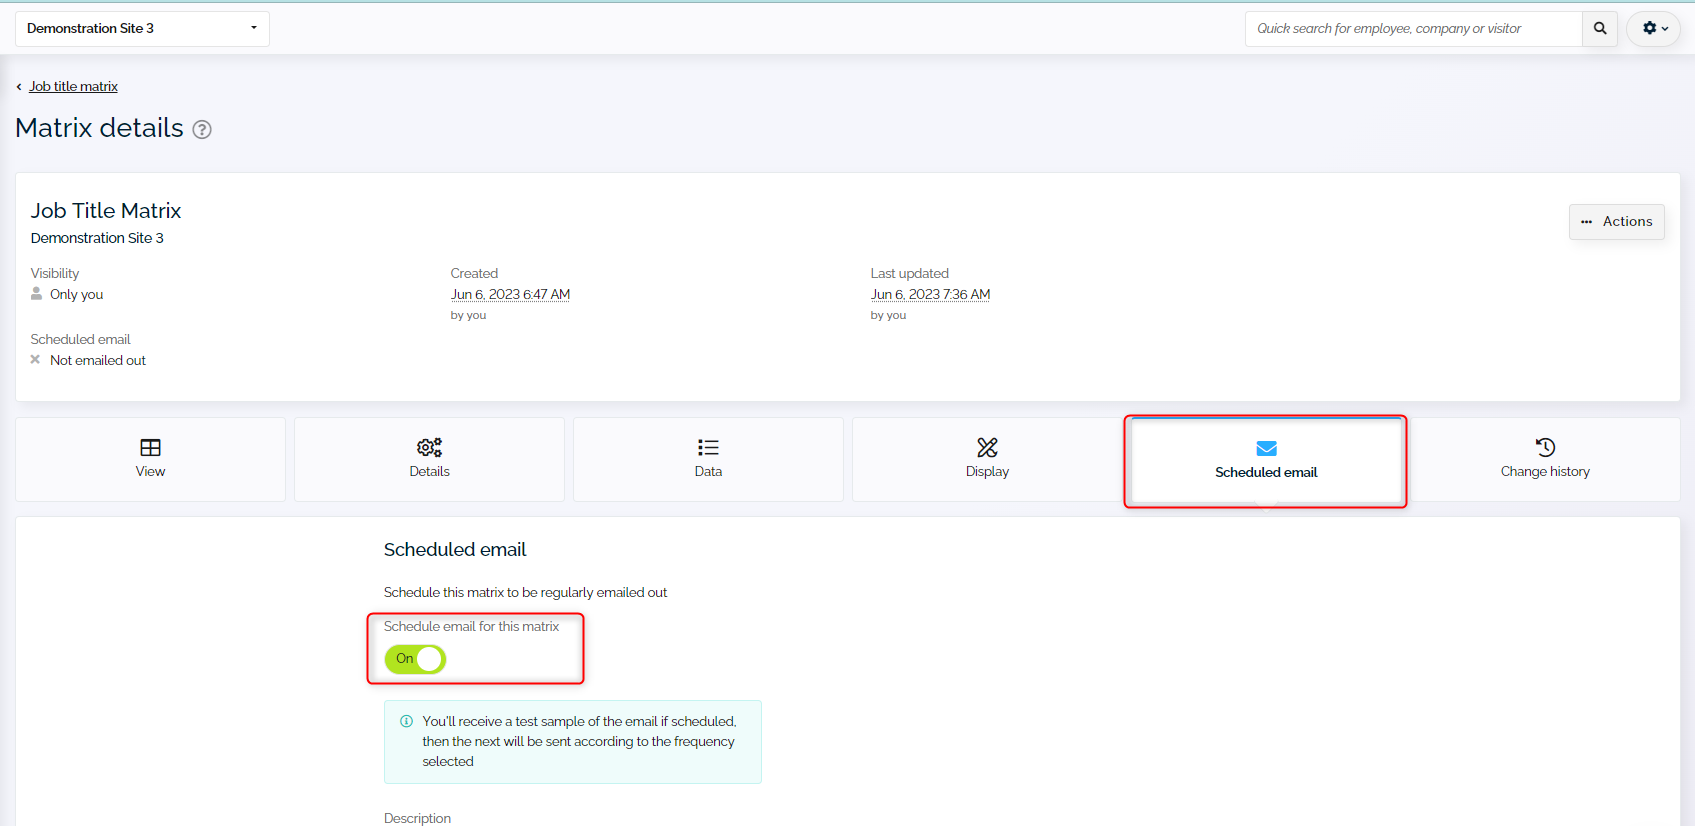Click the Details gears icon
This screenshot has height=826, width=1695.
coord(429,447)
